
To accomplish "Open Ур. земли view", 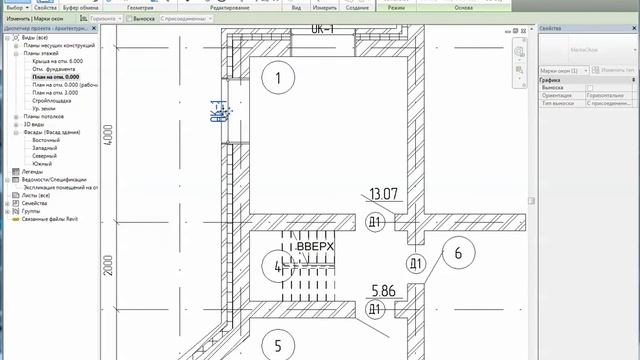I will (x=44, y=109).
